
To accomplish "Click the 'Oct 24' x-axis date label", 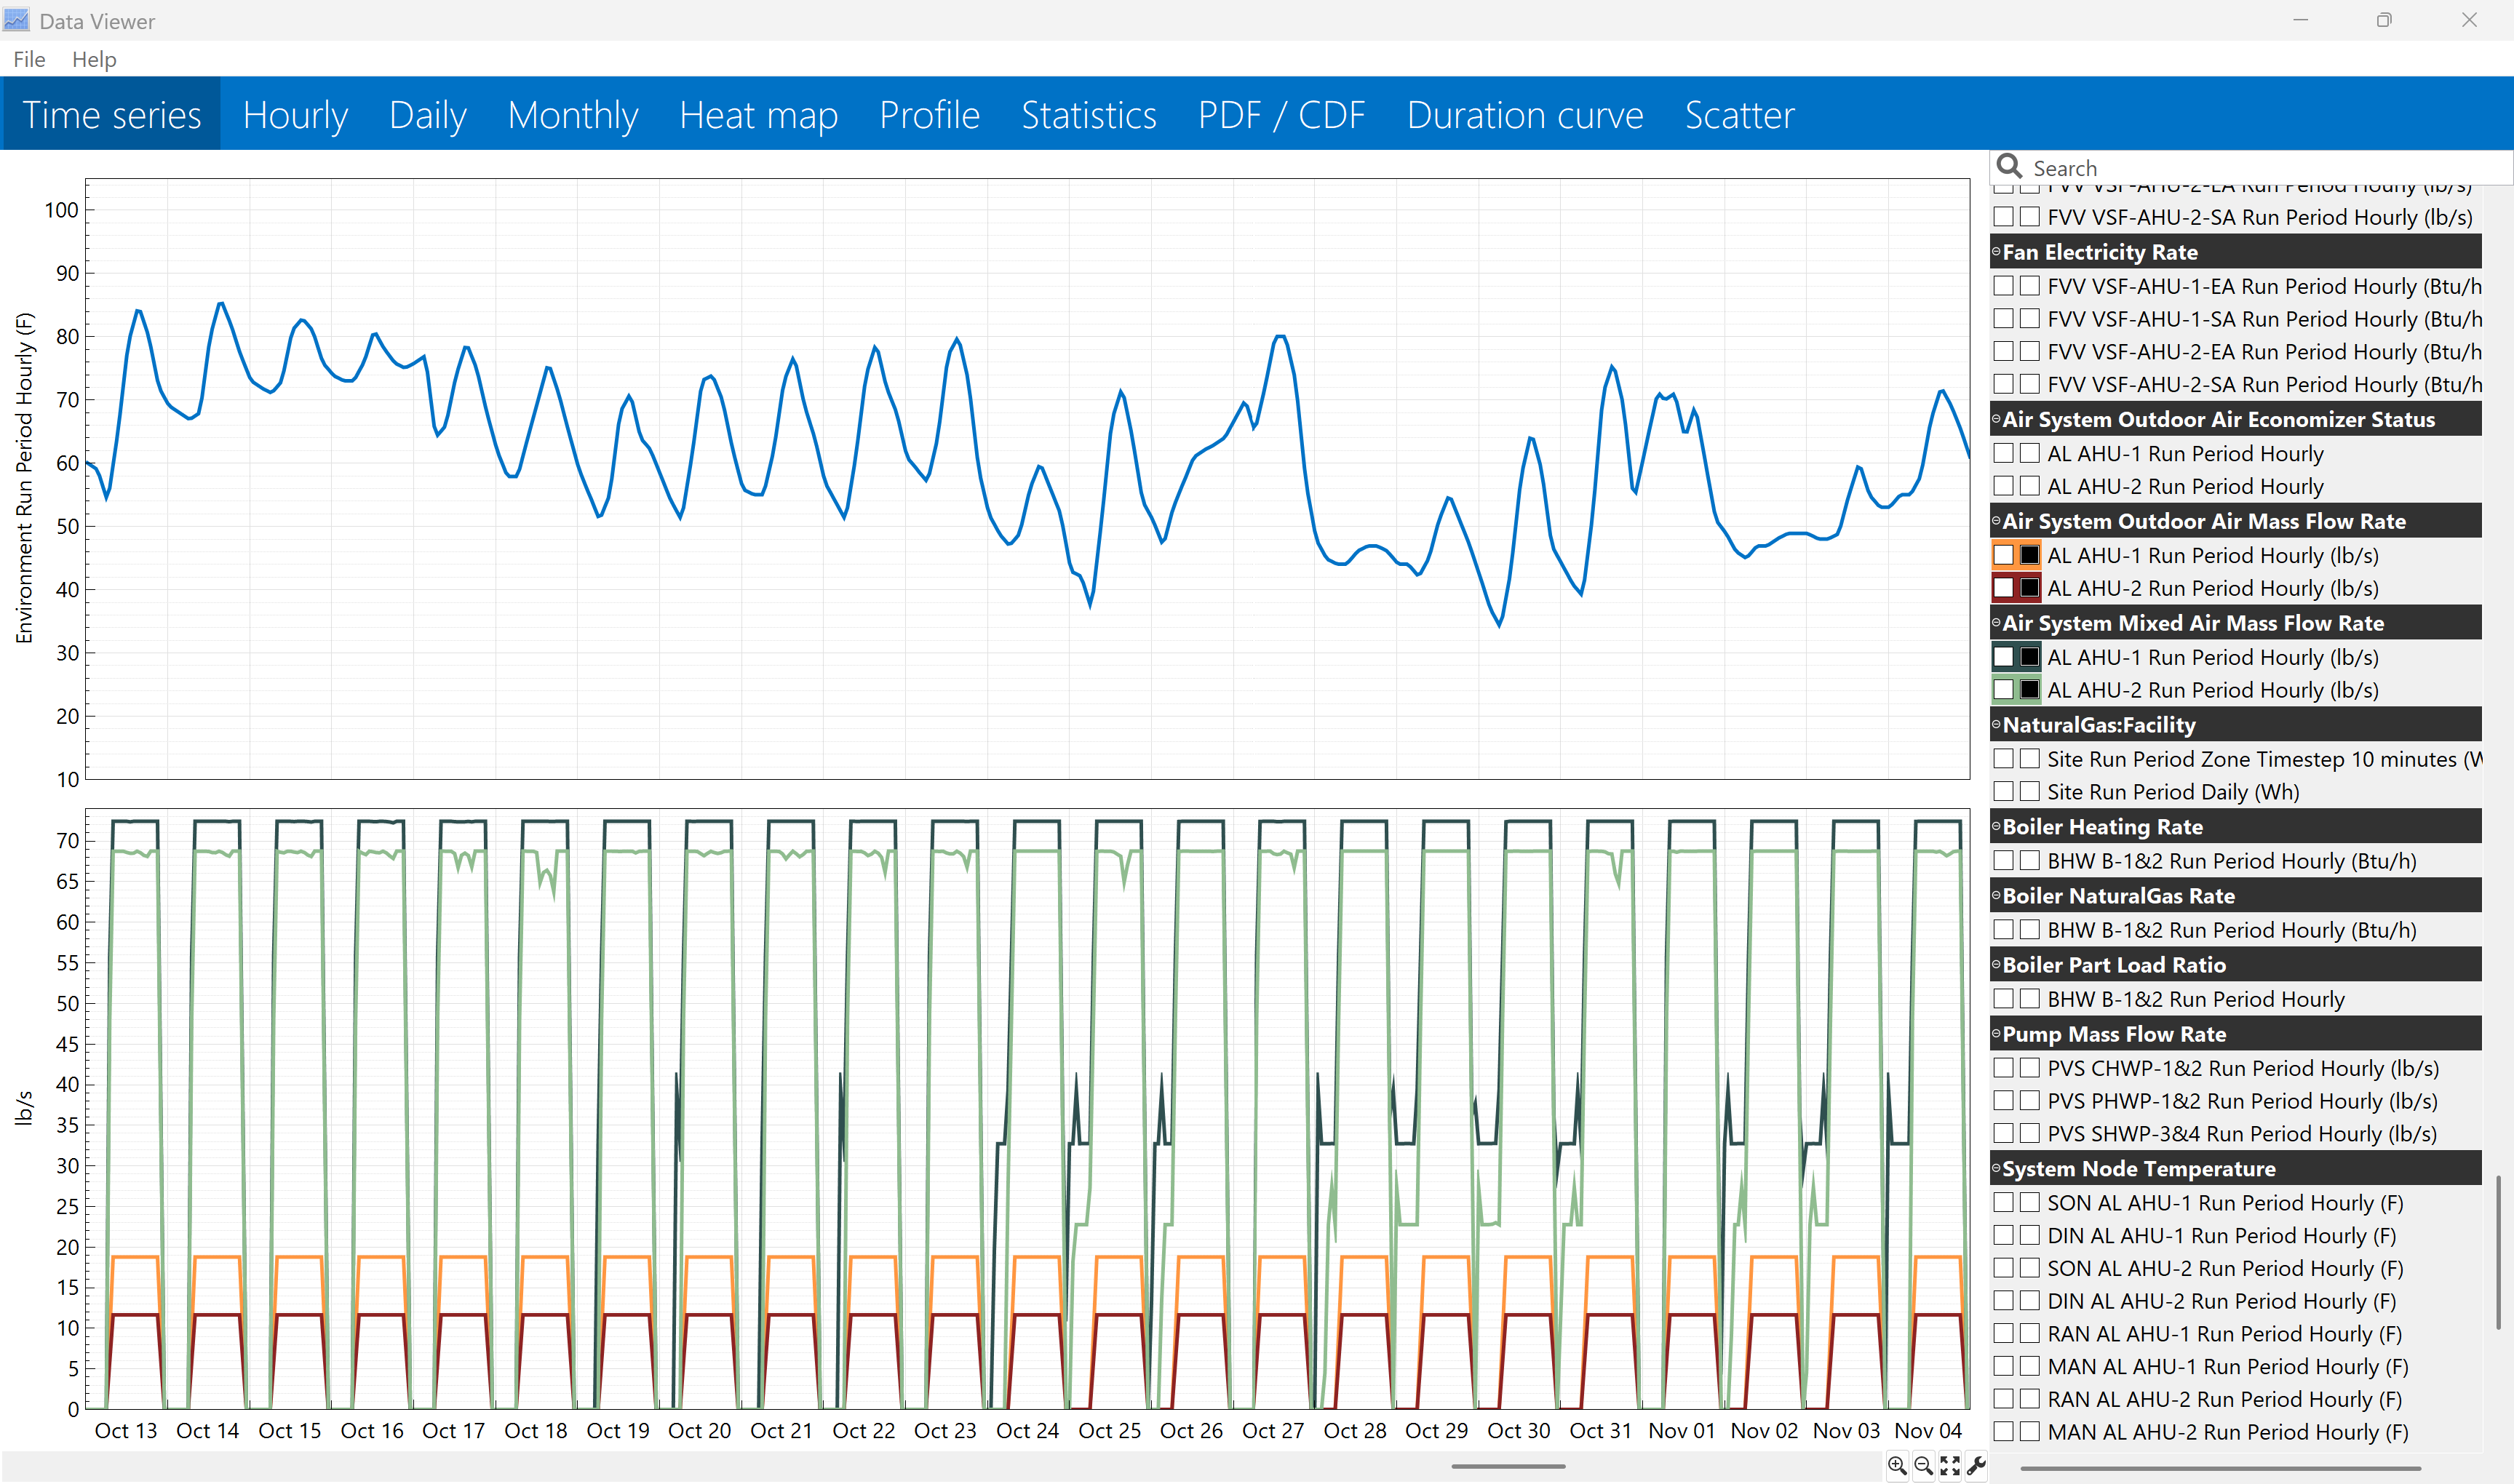I will pyautogui.click(x=1027, y=1431).
